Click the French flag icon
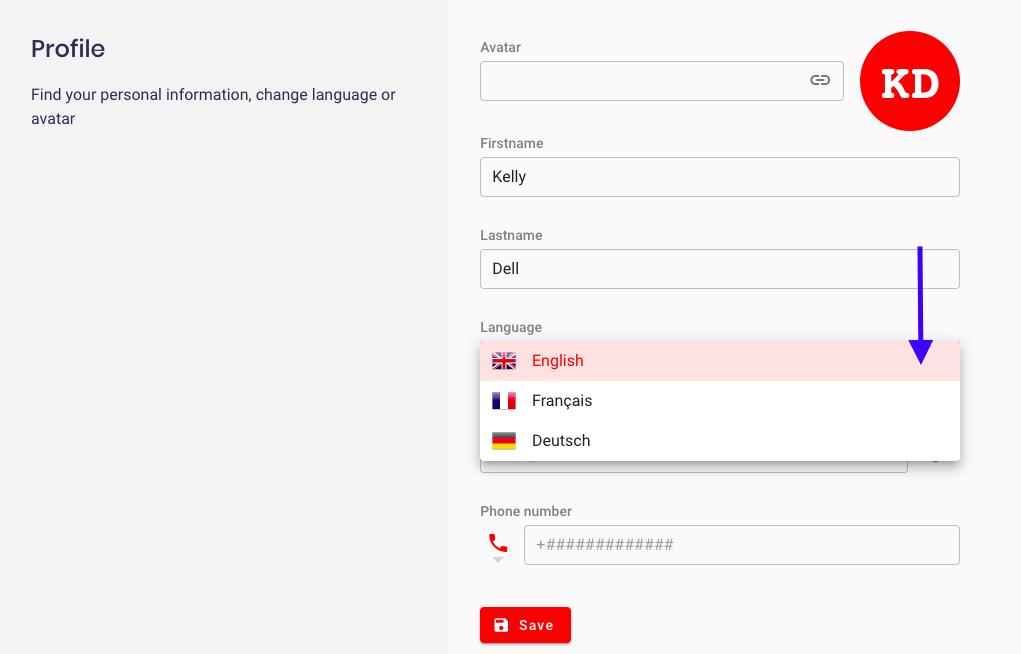This screenshot has width=1021, height=654. (x=504, y=401)
